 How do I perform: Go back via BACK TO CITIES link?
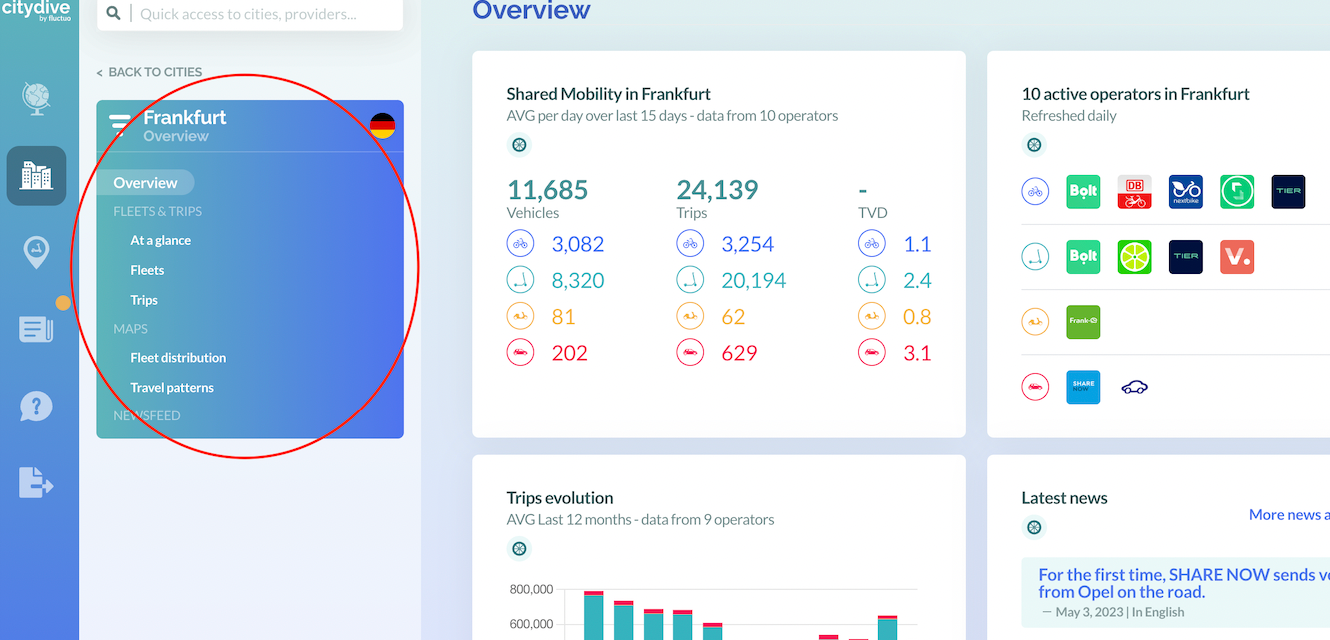click(149, 72)
